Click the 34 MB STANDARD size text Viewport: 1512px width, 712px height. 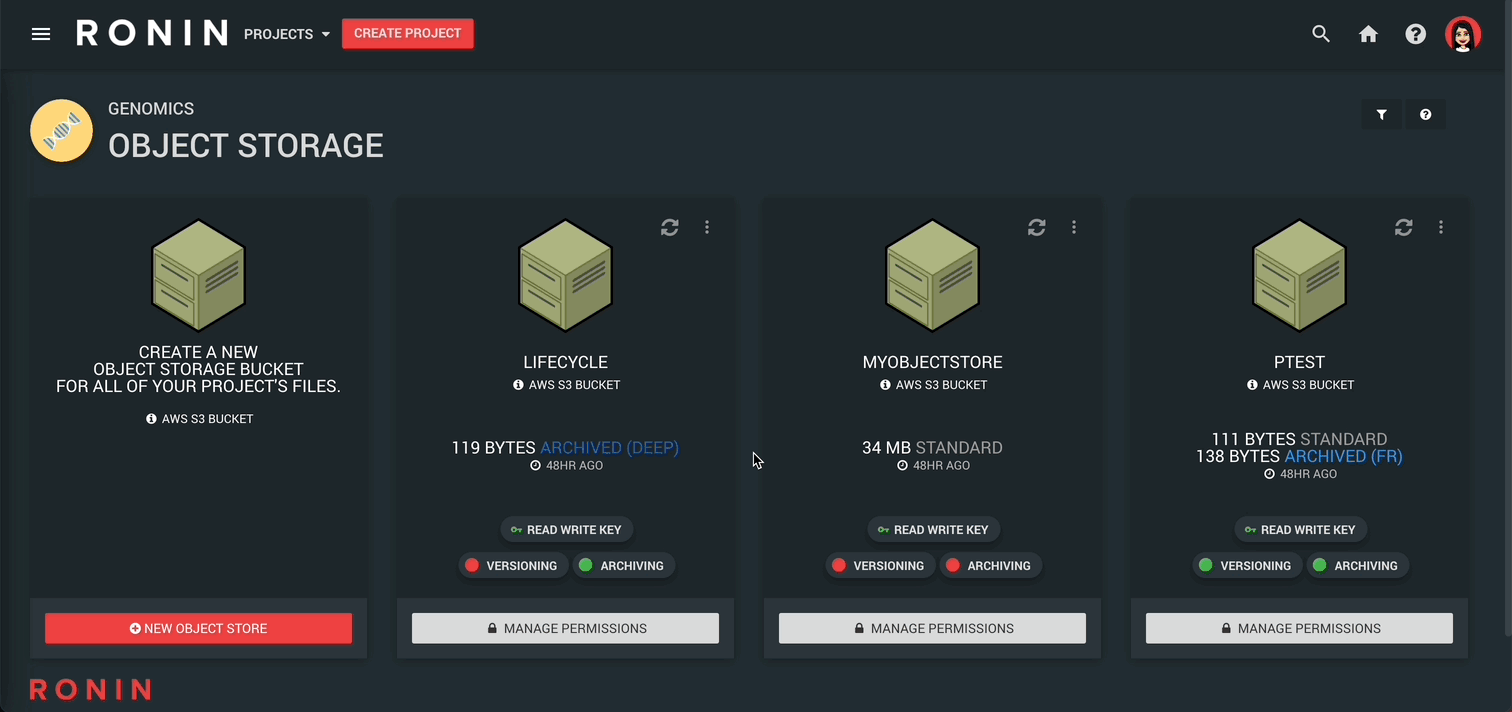click(932, 448)
